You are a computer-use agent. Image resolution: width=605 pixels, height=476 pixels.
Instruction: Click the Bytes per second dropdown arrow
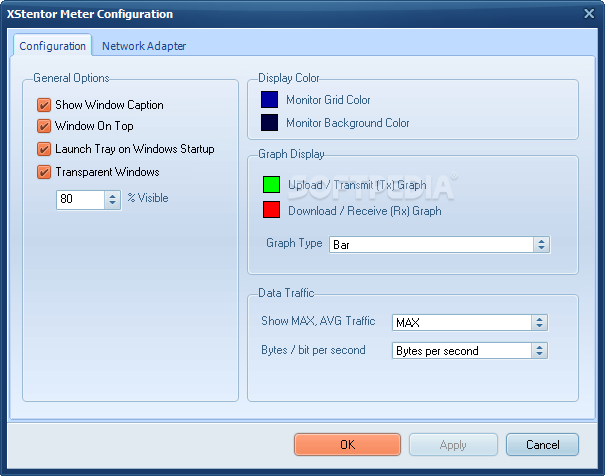coord(539,351)
